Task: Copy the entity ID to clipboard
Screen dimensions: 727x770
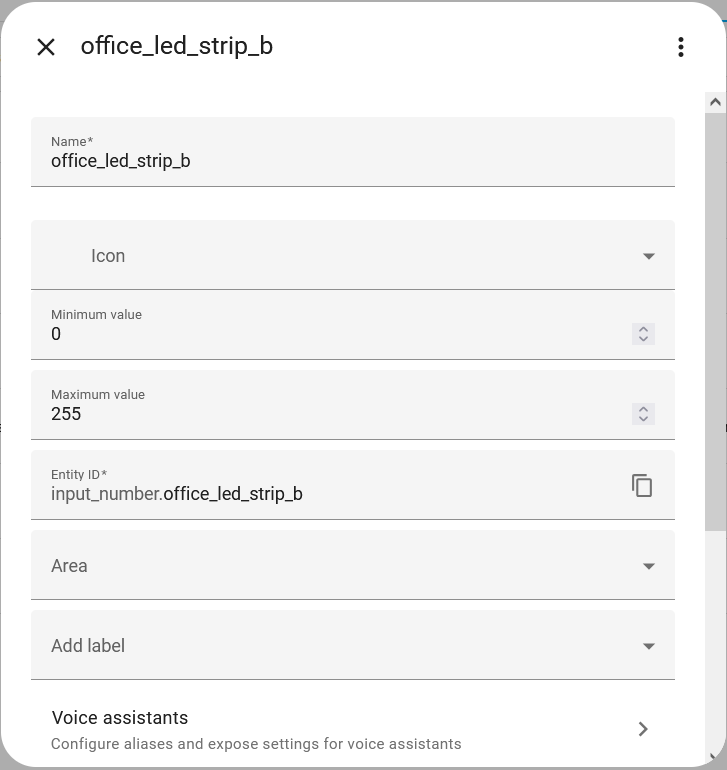Action: pos(642,486)
